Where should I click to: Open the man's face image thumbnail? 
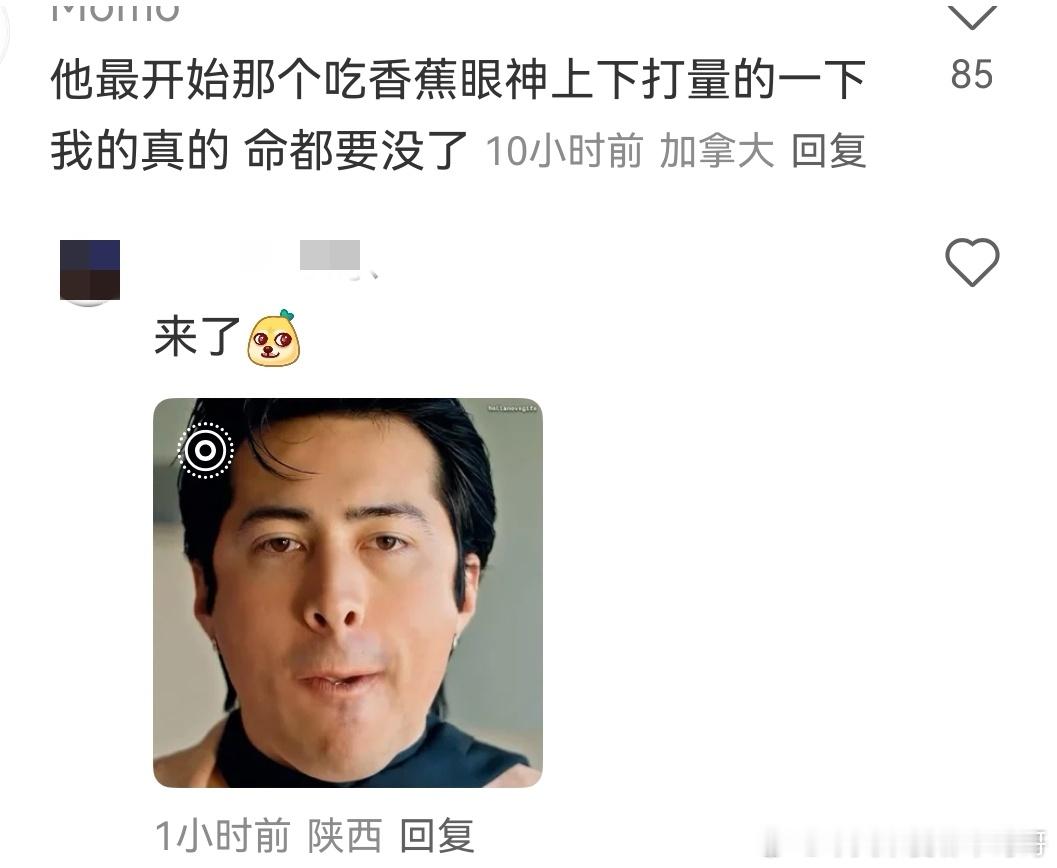pos(348,593)
